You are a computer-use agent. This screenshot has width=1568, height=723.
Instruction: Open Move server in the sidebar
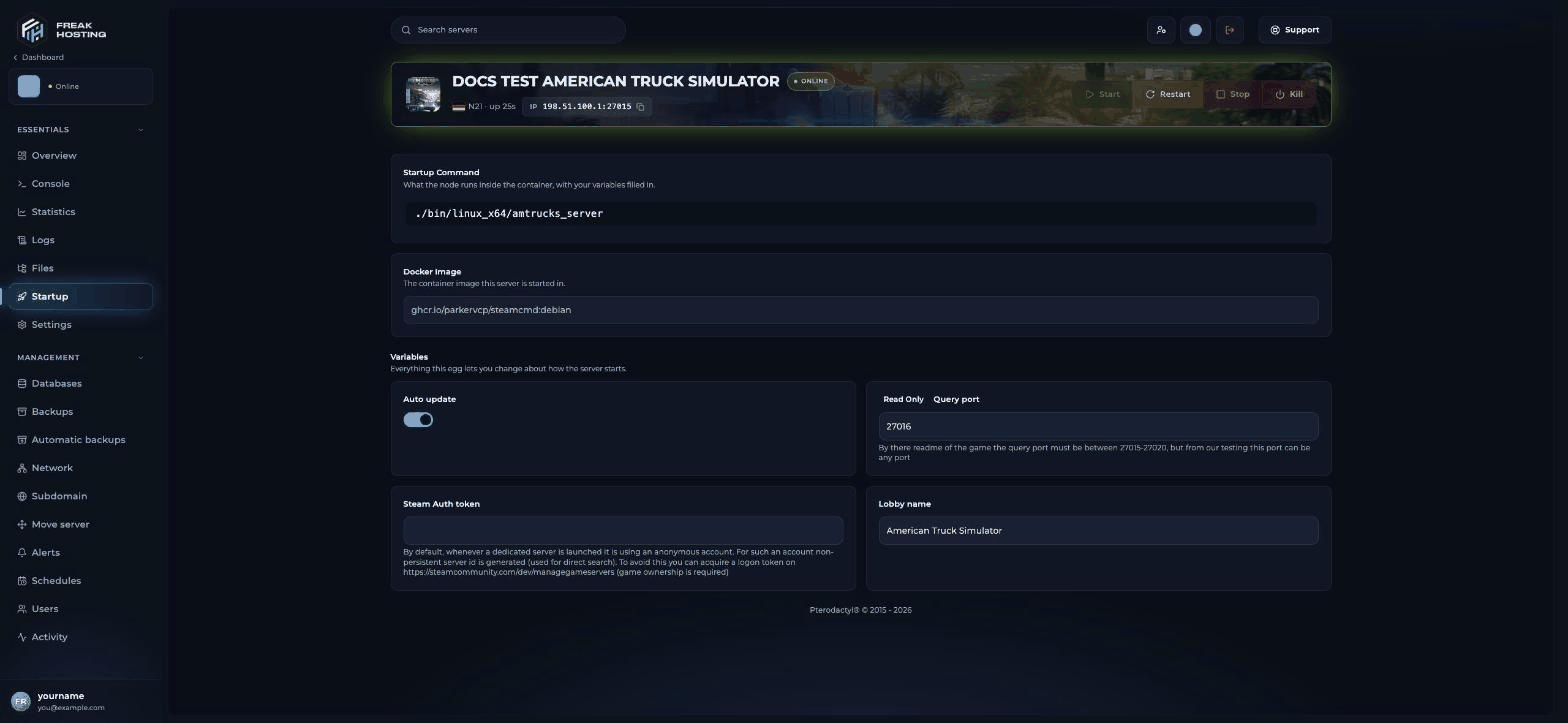80,524
